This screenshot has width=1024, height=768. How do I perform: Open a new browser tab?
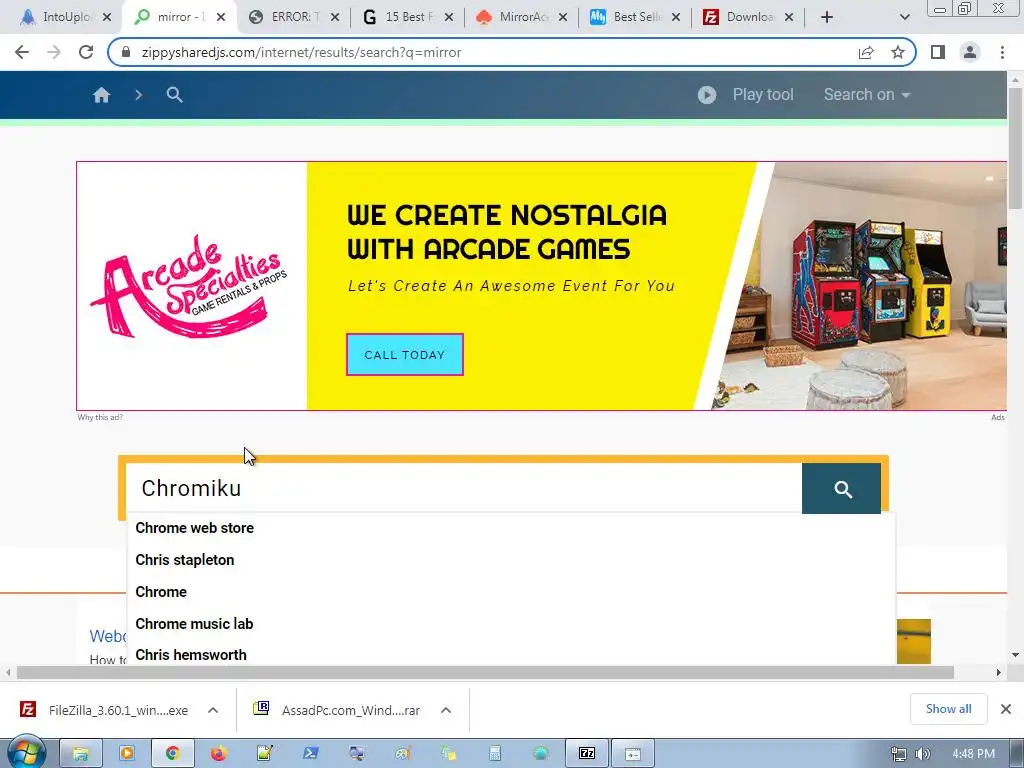click(x=827, y=17)
